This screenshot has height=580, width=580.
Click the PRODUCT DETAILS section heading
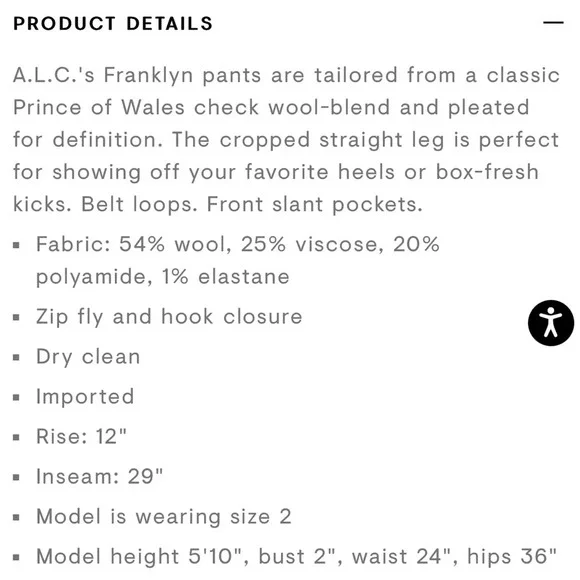pos(113,23)
